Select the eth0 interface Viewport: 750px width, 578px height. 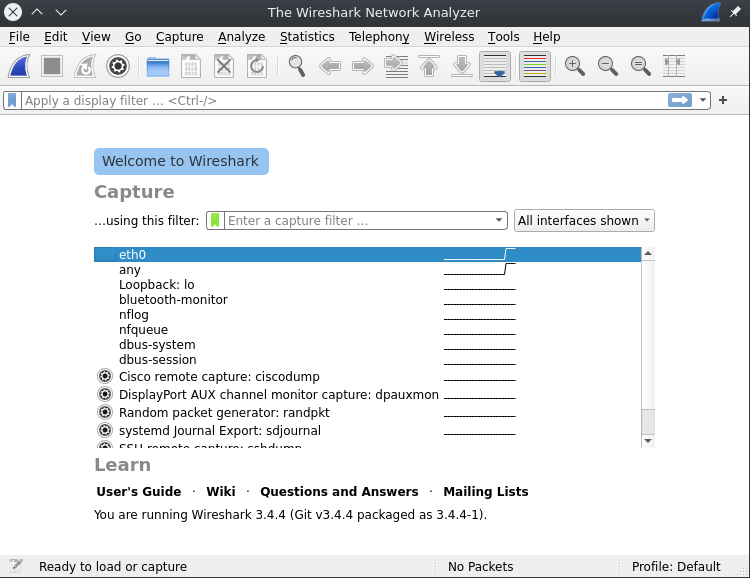367,255
